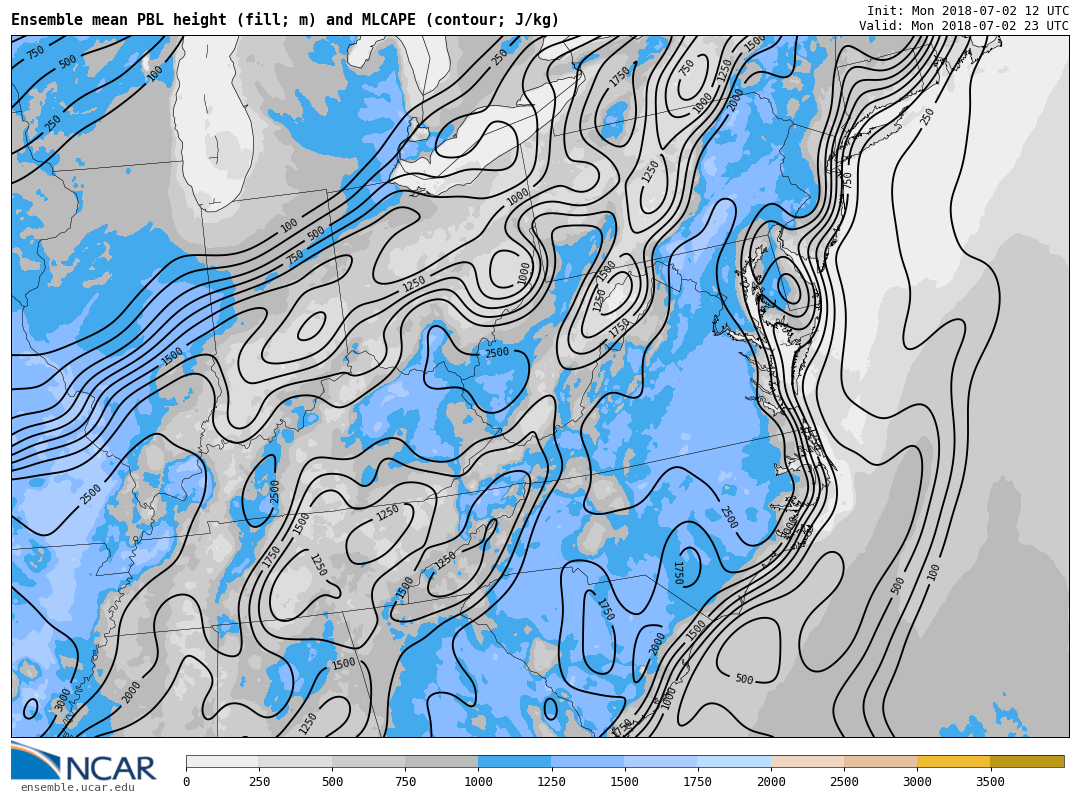Select the colorbar tick label 3500
The image size is (1080, 800).
(990, 782)
